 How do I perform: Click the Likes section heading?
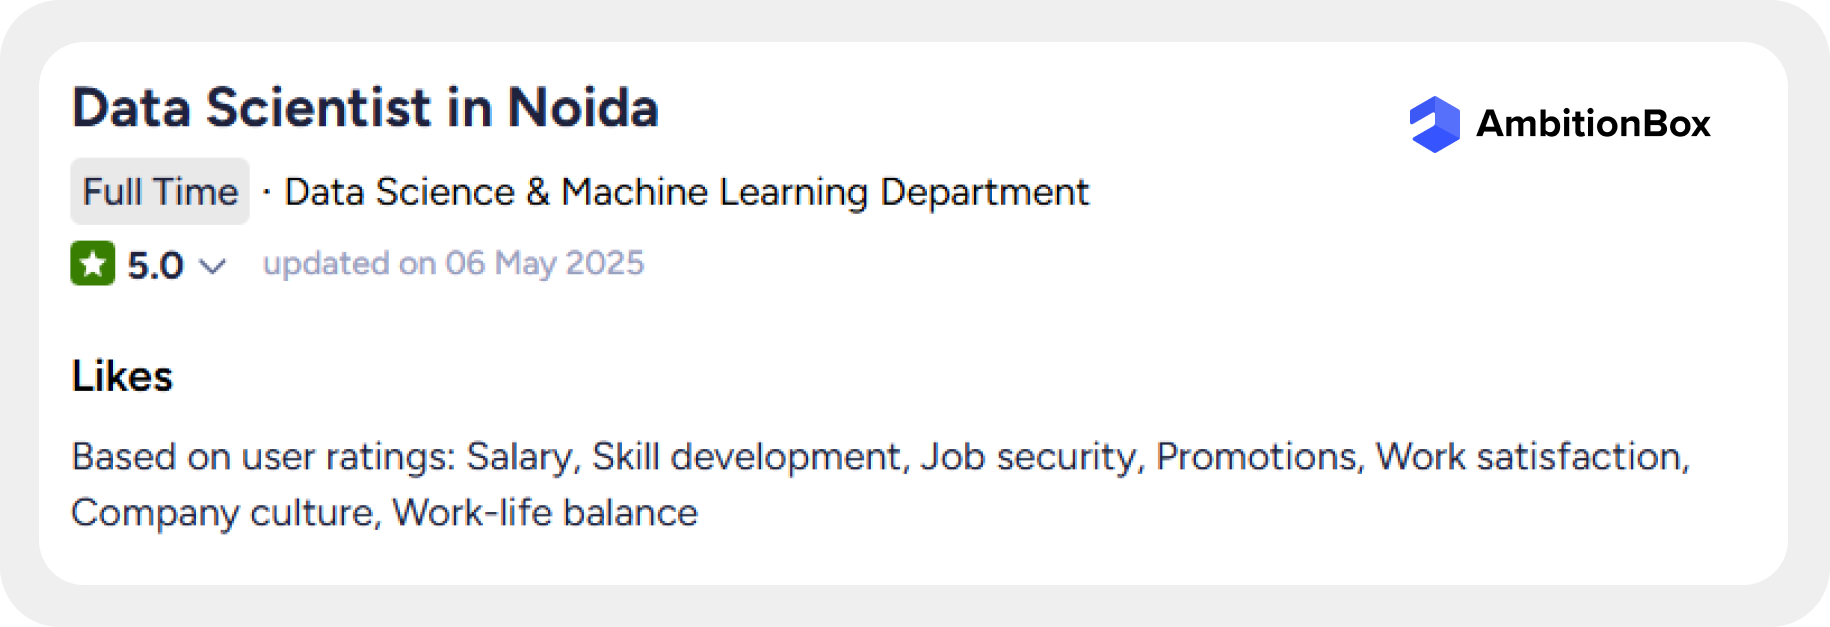(x=122, y=377)
